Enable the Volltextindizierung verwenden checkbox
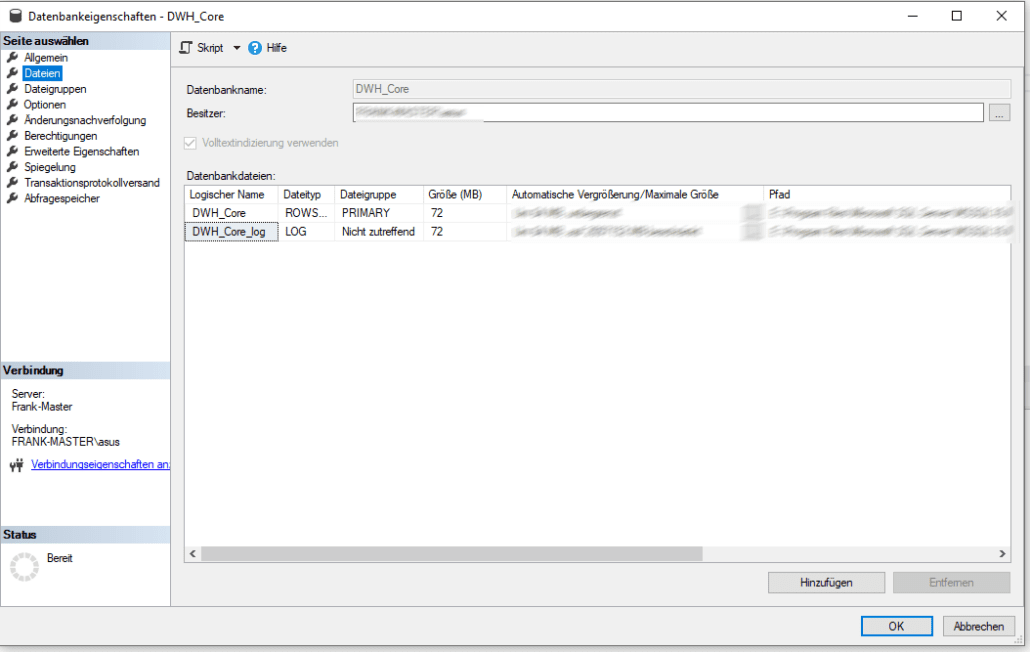Viewport: 1030px width, 652px height. coord(189,143)
